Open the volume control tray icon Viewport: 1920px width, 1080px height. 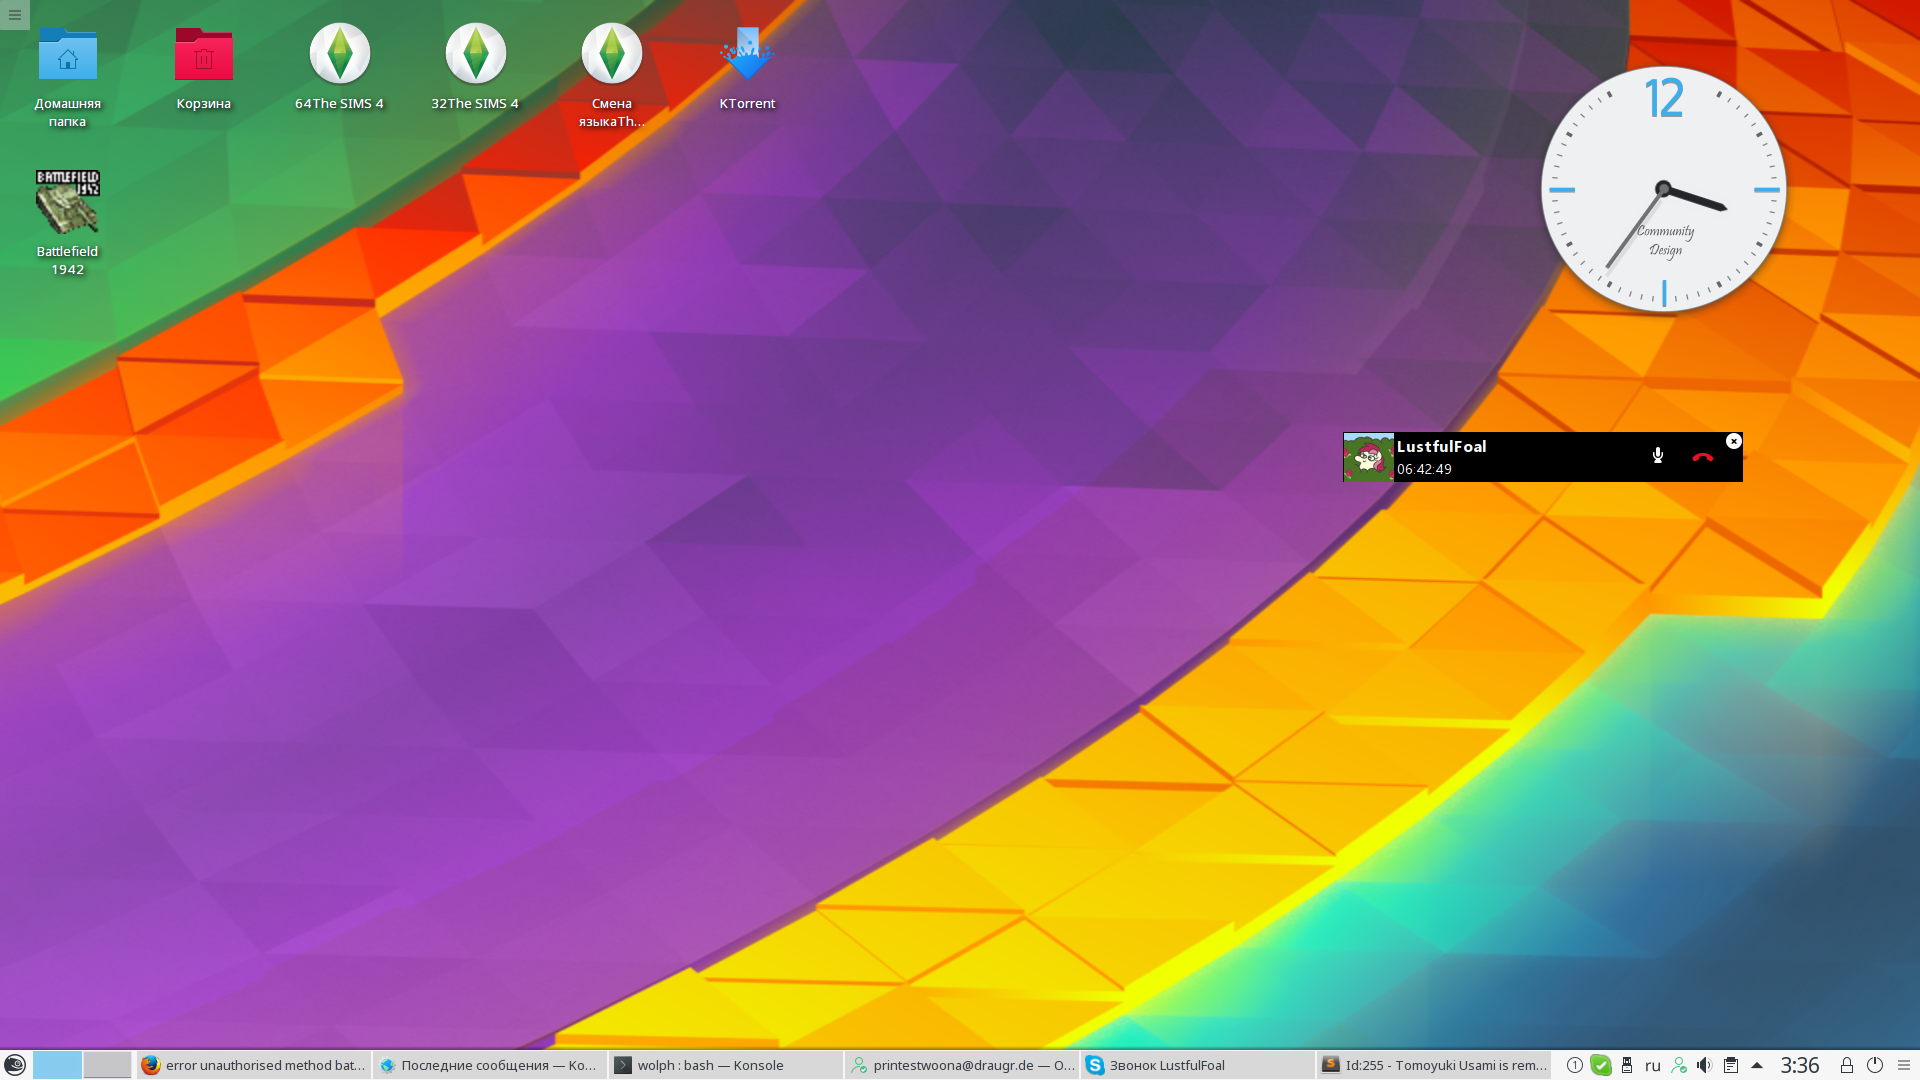tap(1705, 1065)
